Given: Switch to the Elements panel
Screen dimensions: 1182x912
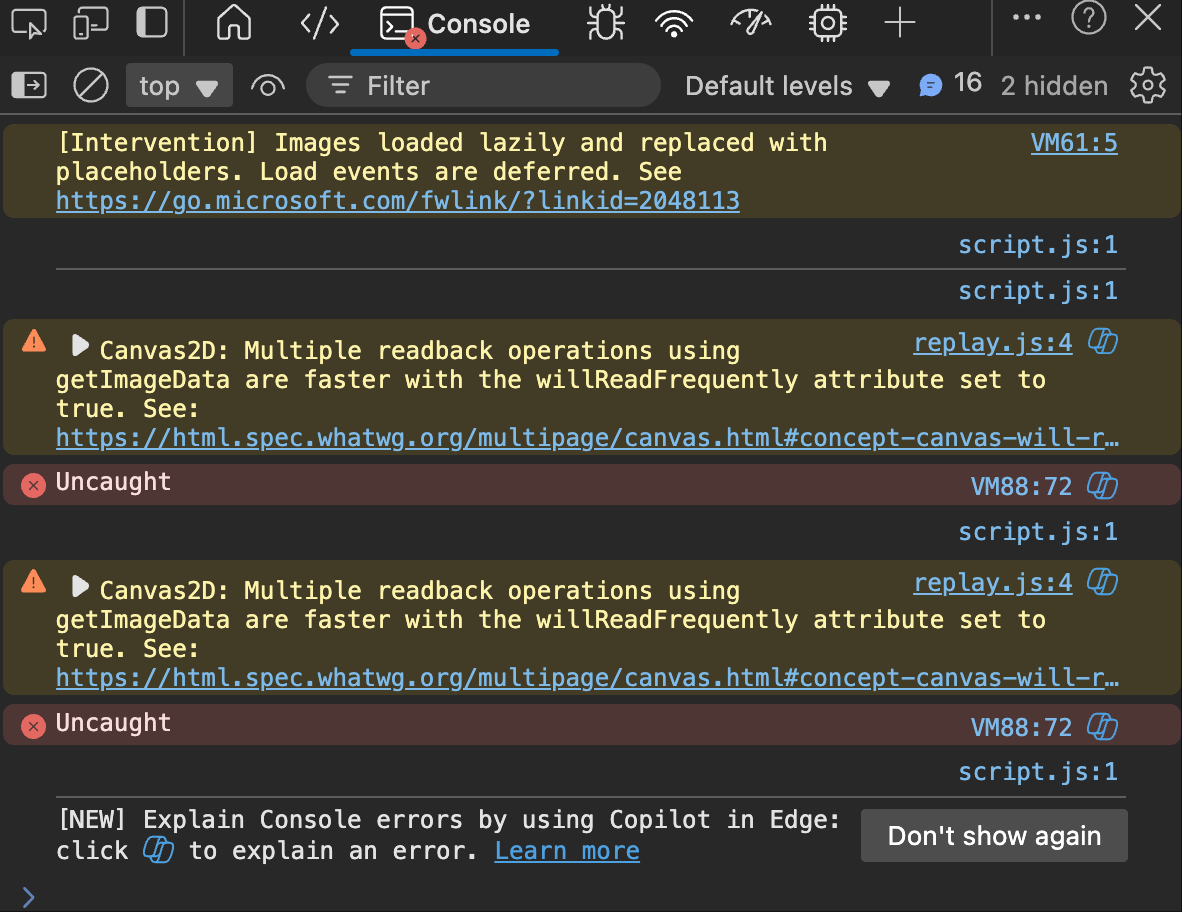Looking at the screenshot, I should point(320,24).
